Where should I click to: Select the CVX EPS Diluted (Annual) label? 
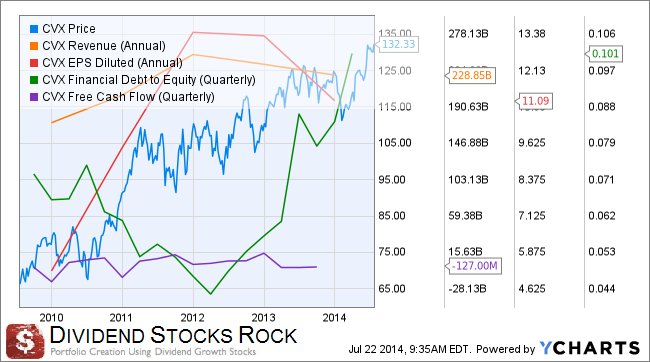coord(112,63)
